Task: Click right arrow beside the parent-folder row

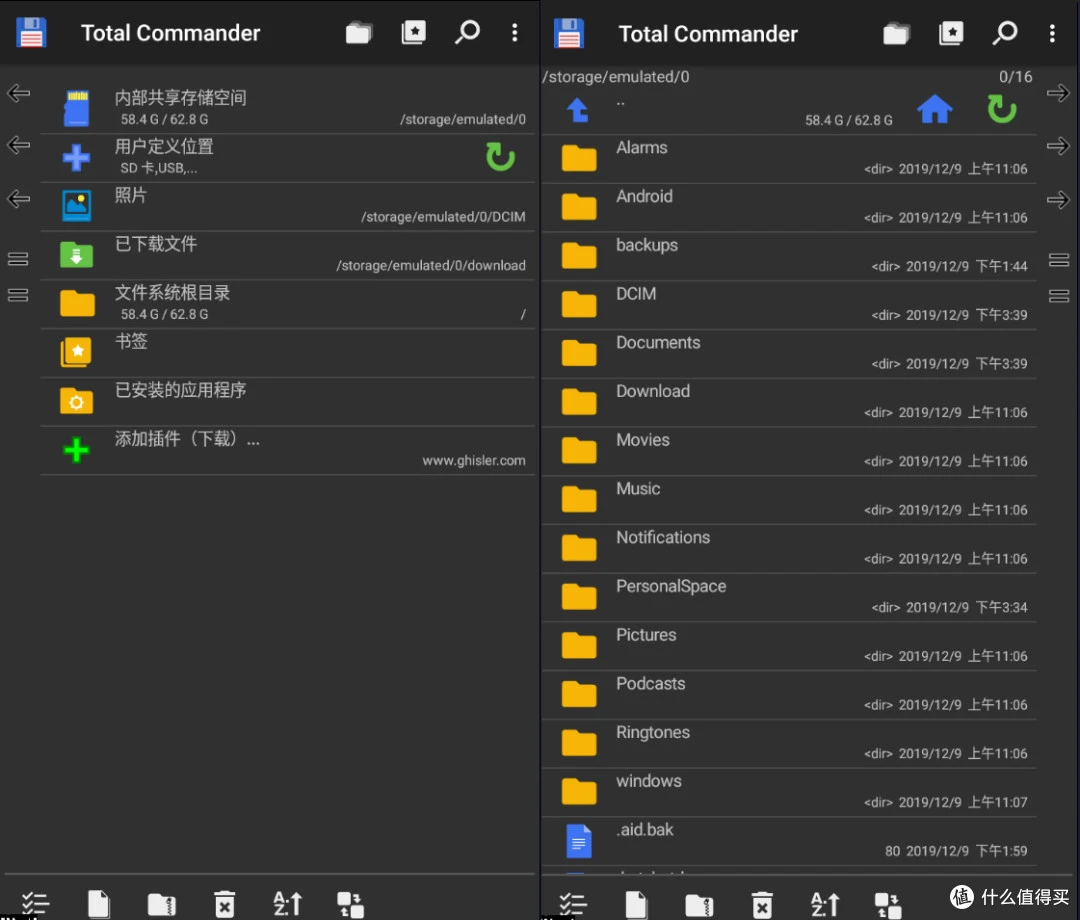Action: [1058, 93]
